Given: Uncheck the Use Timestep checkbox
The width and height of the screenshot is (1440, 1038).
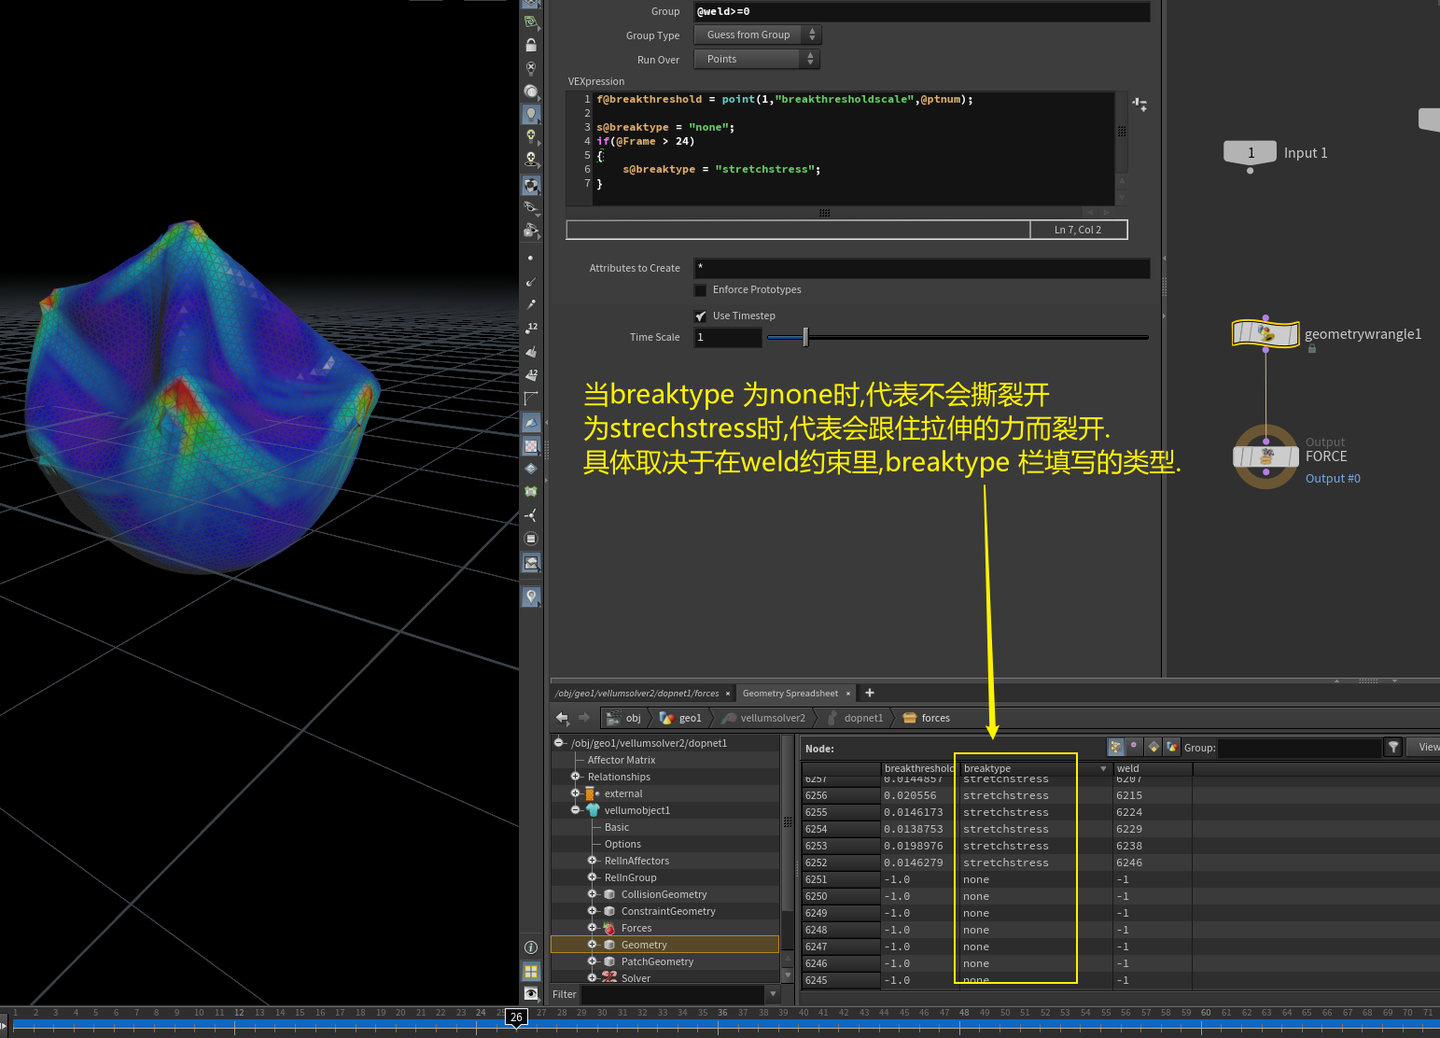Looking at the screenshot, I should (x=700, y=316).
